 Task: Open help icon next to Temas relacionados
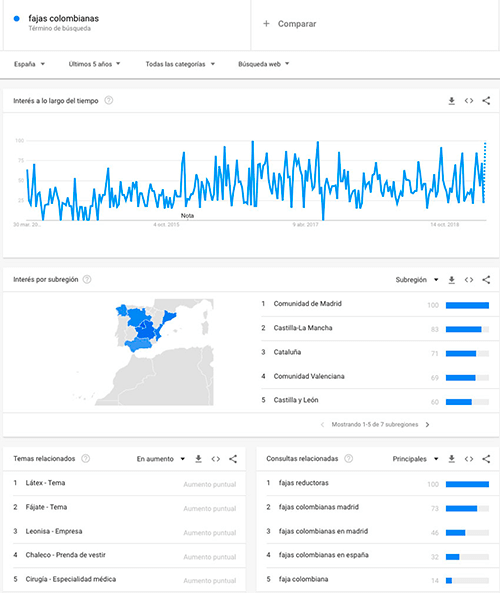click(x=86, y=459)
